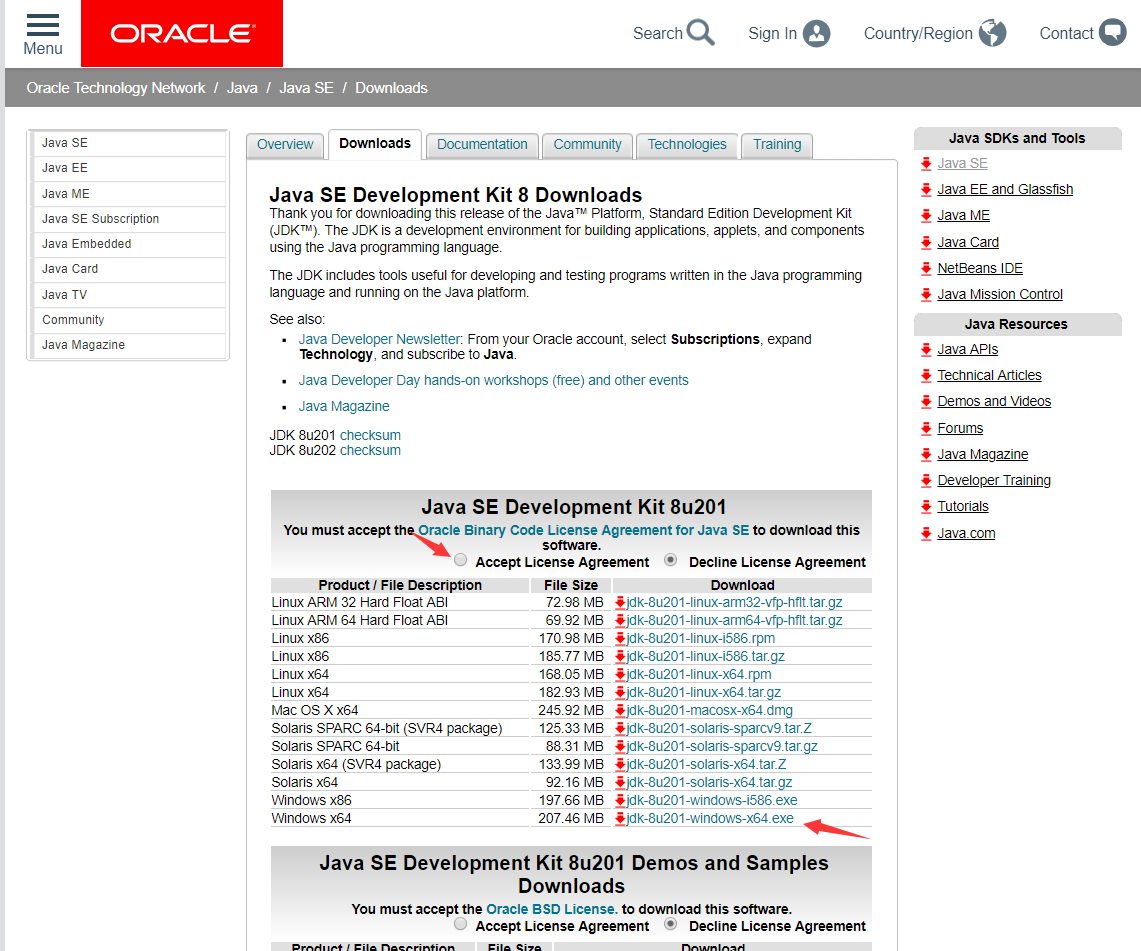Click the Country/Region globe icon
Image resolution: width=1141 pixels, height=951 pixels.
pos(993,33)
